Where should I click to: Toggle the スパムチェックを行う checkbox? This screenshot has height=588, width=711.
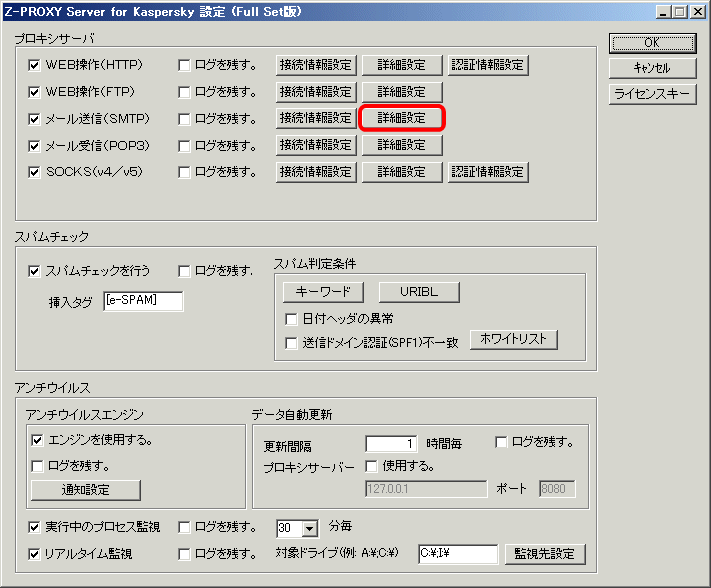click(34, 271)
